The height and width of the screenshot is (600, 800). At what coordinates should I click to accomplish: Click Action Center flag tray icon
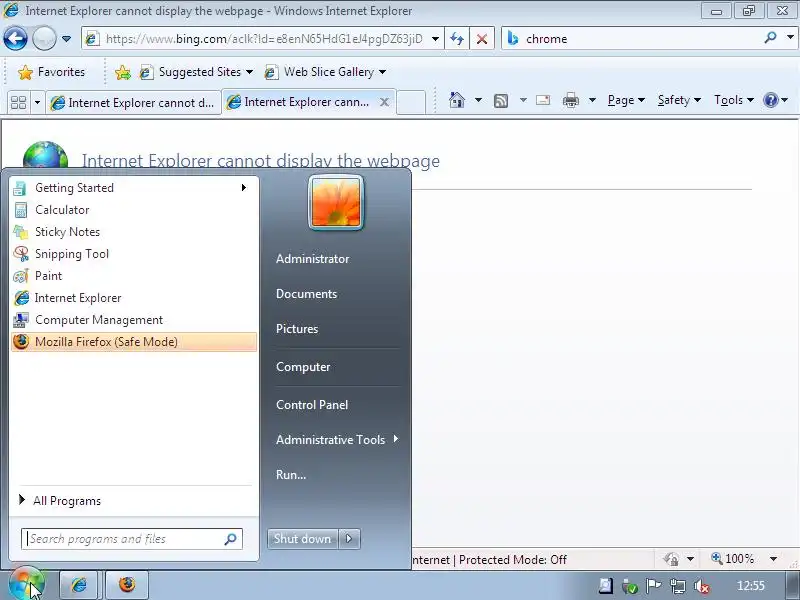point(654,586)
